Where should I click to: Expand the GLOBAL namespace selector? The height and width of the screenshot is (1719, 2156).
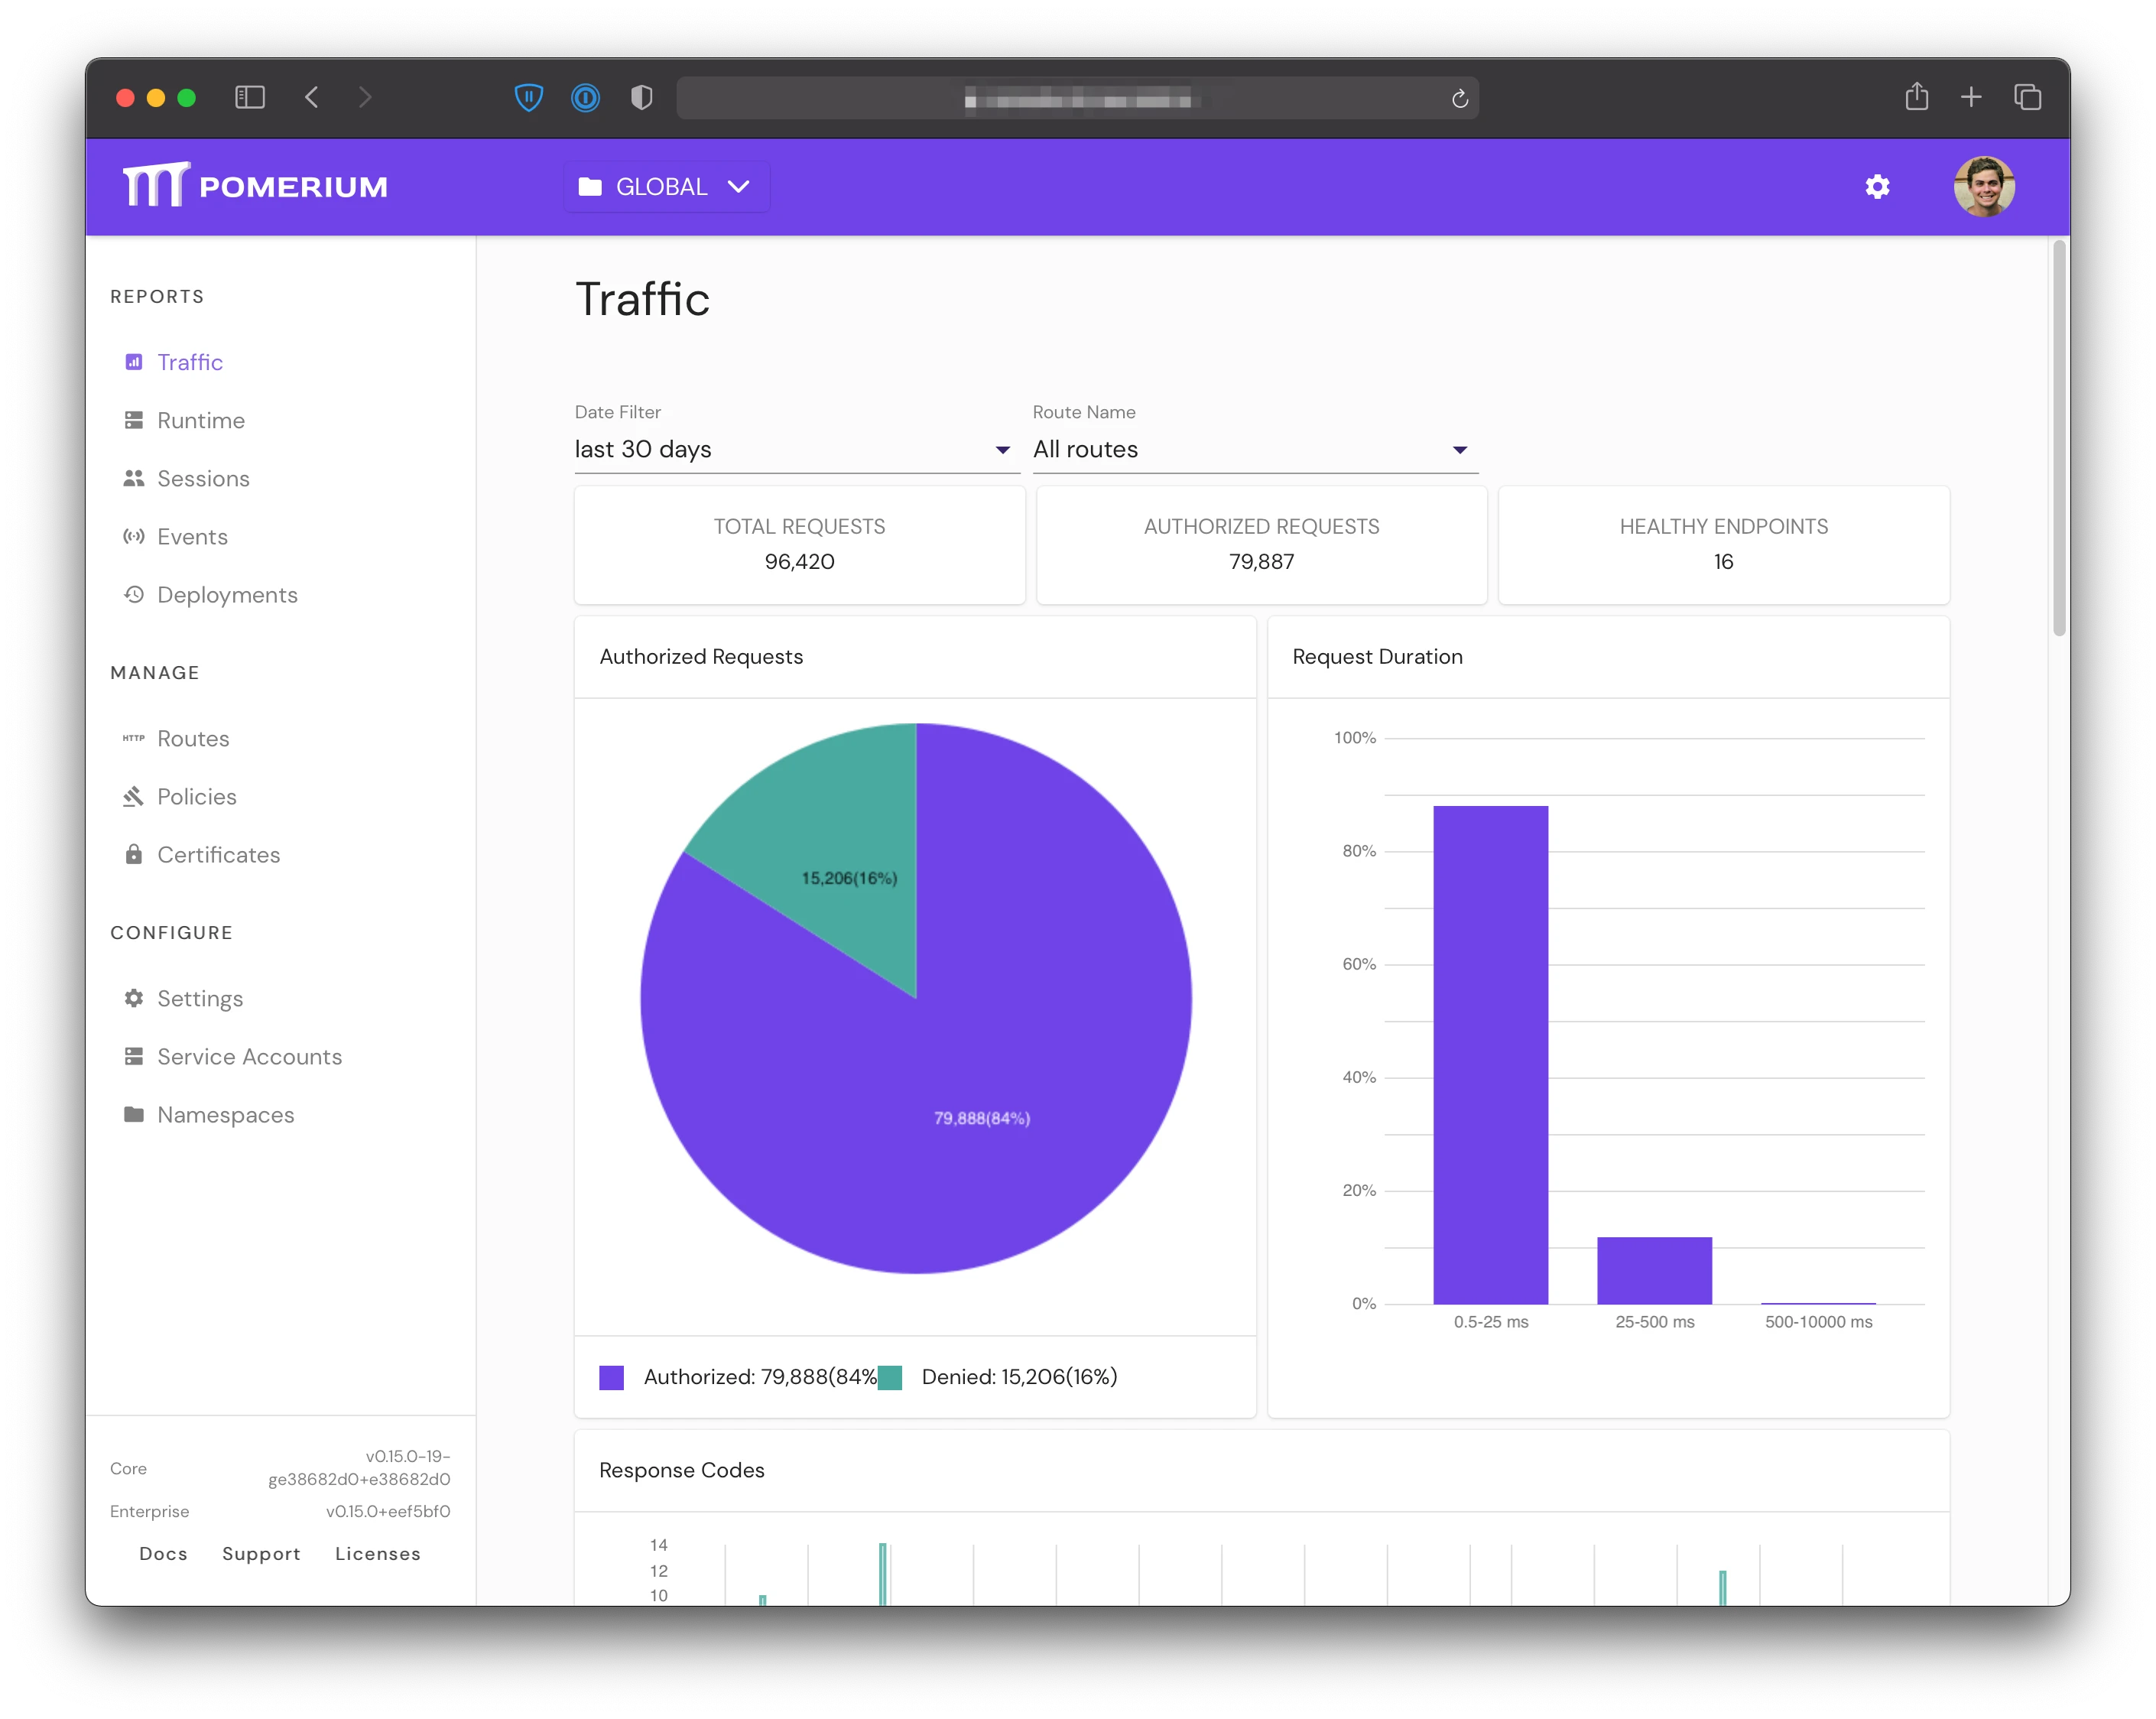pyautogui.click(x=667, y=187)
